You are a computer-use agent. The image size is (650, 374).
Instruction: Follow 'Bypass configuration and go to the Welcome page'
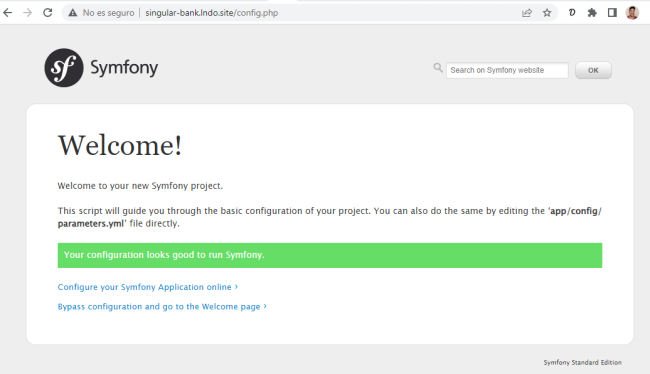pos(162,306)
